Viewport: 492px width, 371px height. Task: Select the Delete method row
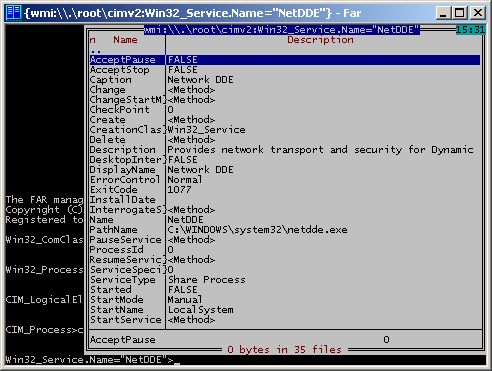[x=285, y=140]
